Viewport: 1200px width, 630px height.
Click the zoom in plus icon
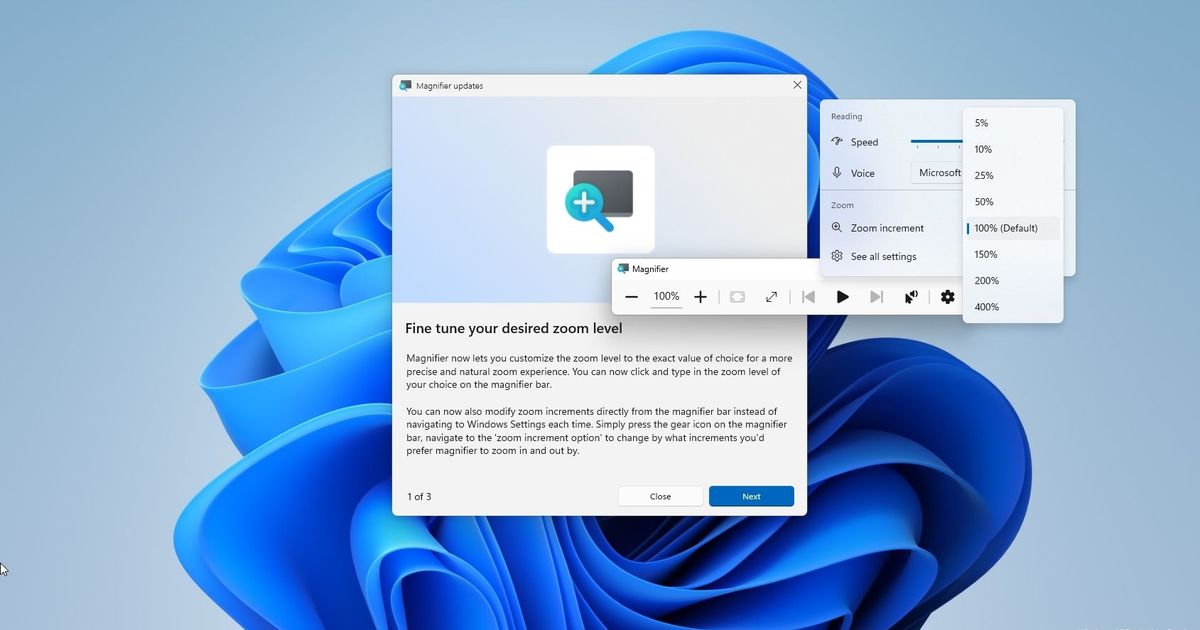pyautogui.click(x=700, y=297)
